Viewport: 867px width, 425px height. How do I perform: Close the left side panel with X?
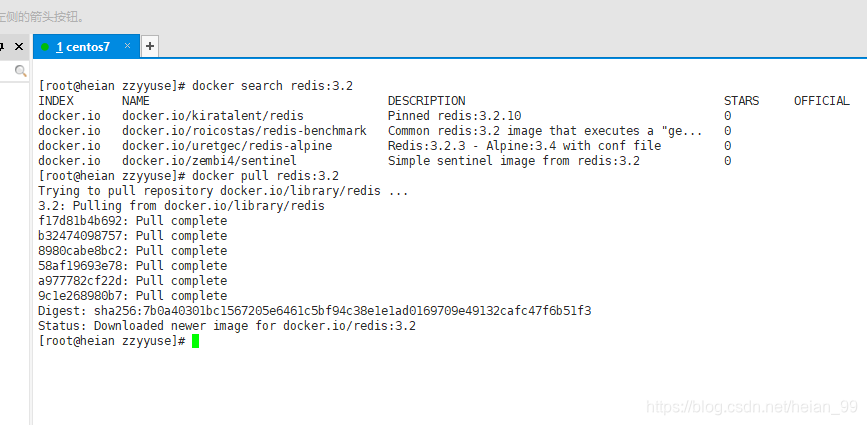click(19, 46)
